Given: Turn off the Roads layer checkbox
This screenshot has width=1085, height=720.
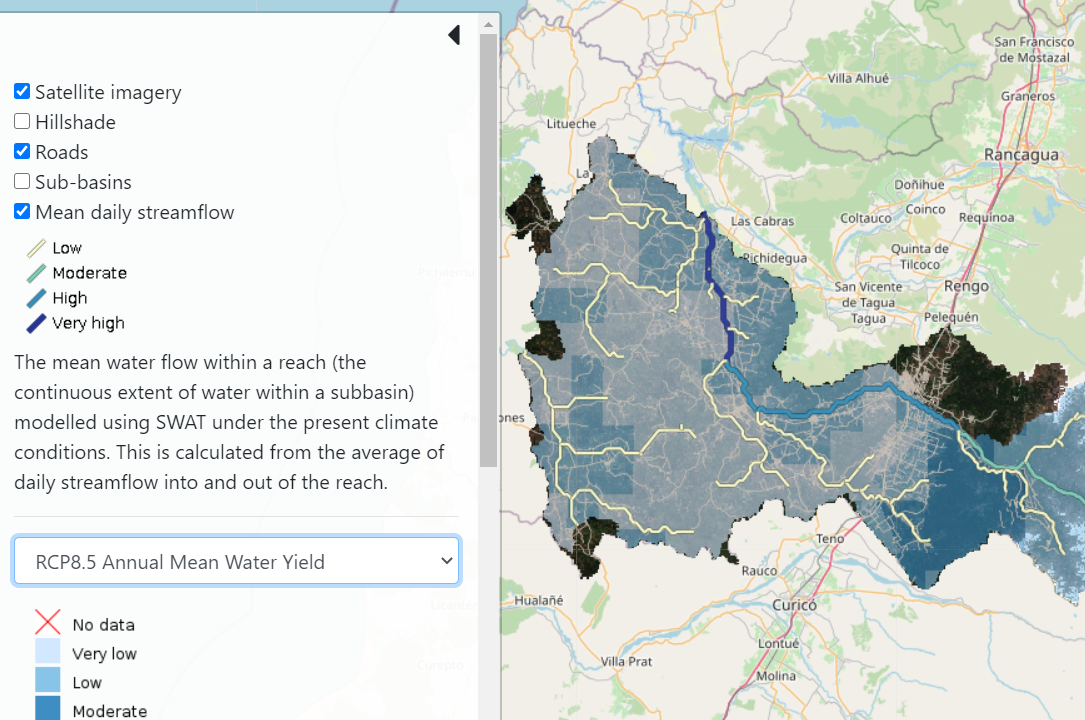Looking at the screenshot, I should [x=22, y=151].
